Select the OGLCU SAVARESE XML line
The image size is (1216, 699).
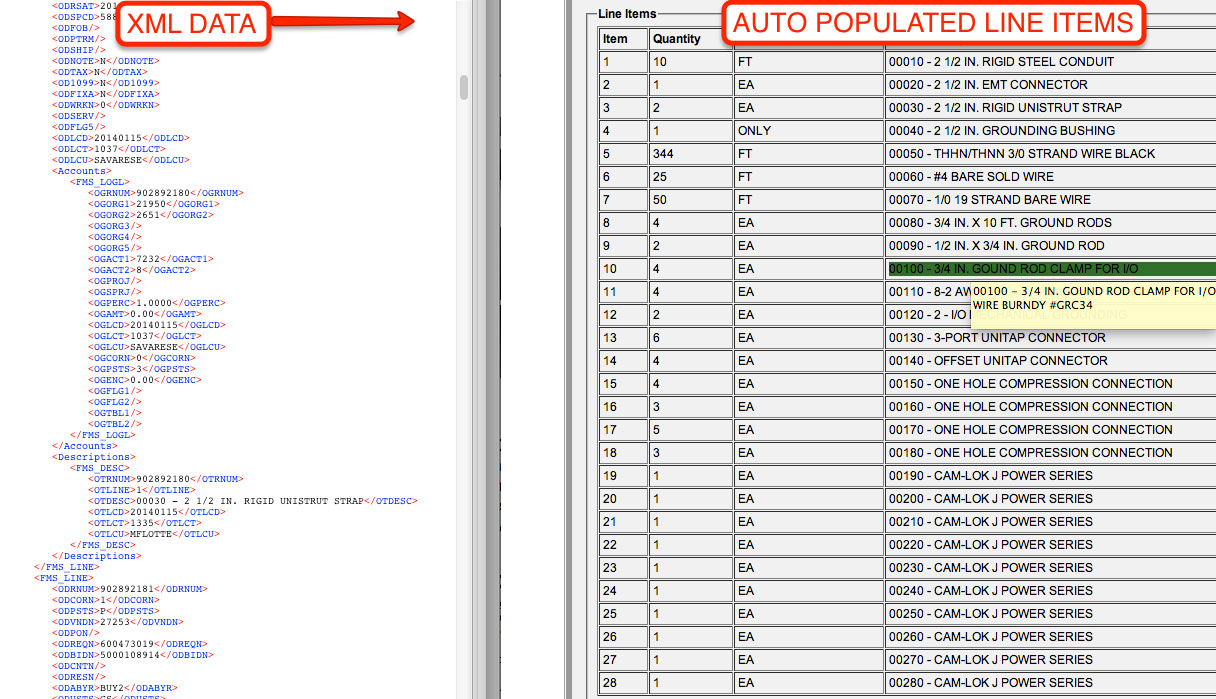(x=155, y=347)
